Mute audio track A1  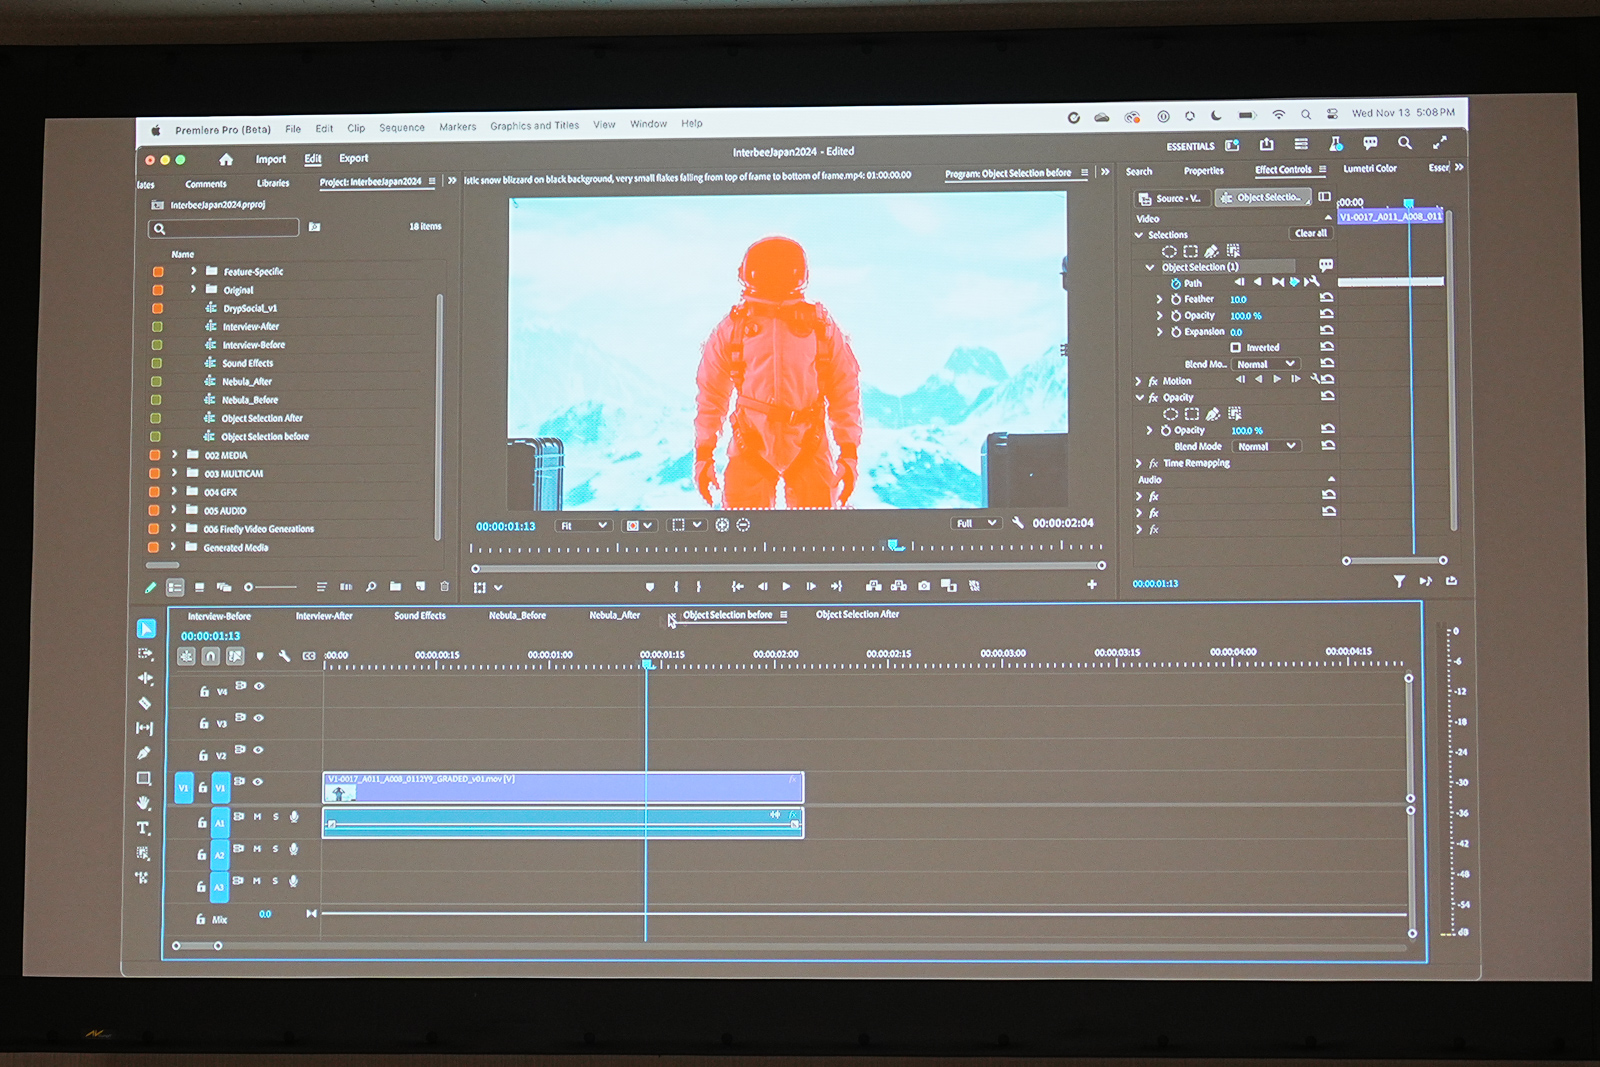(x=257, y=817)
